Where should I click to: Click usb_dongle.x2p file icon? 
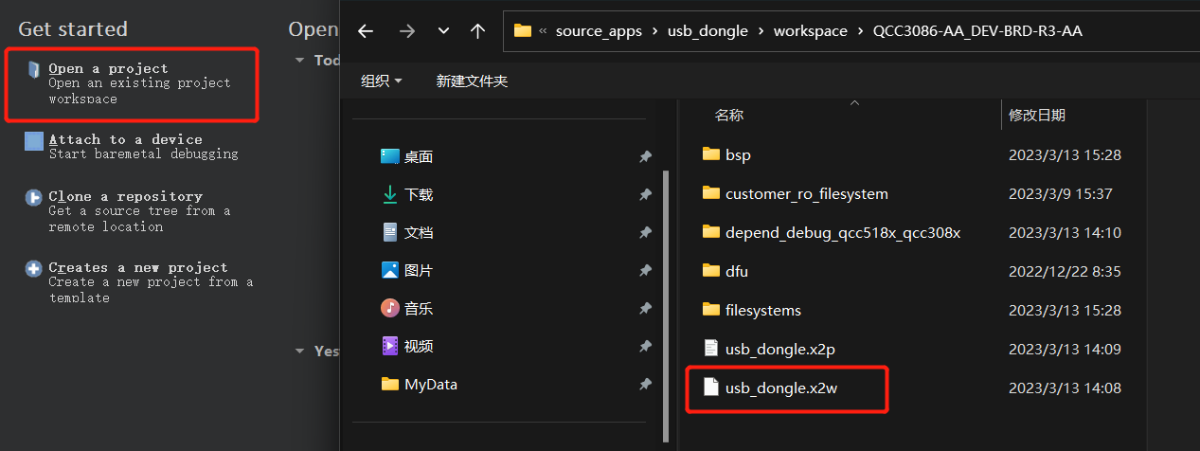point(711,348)
